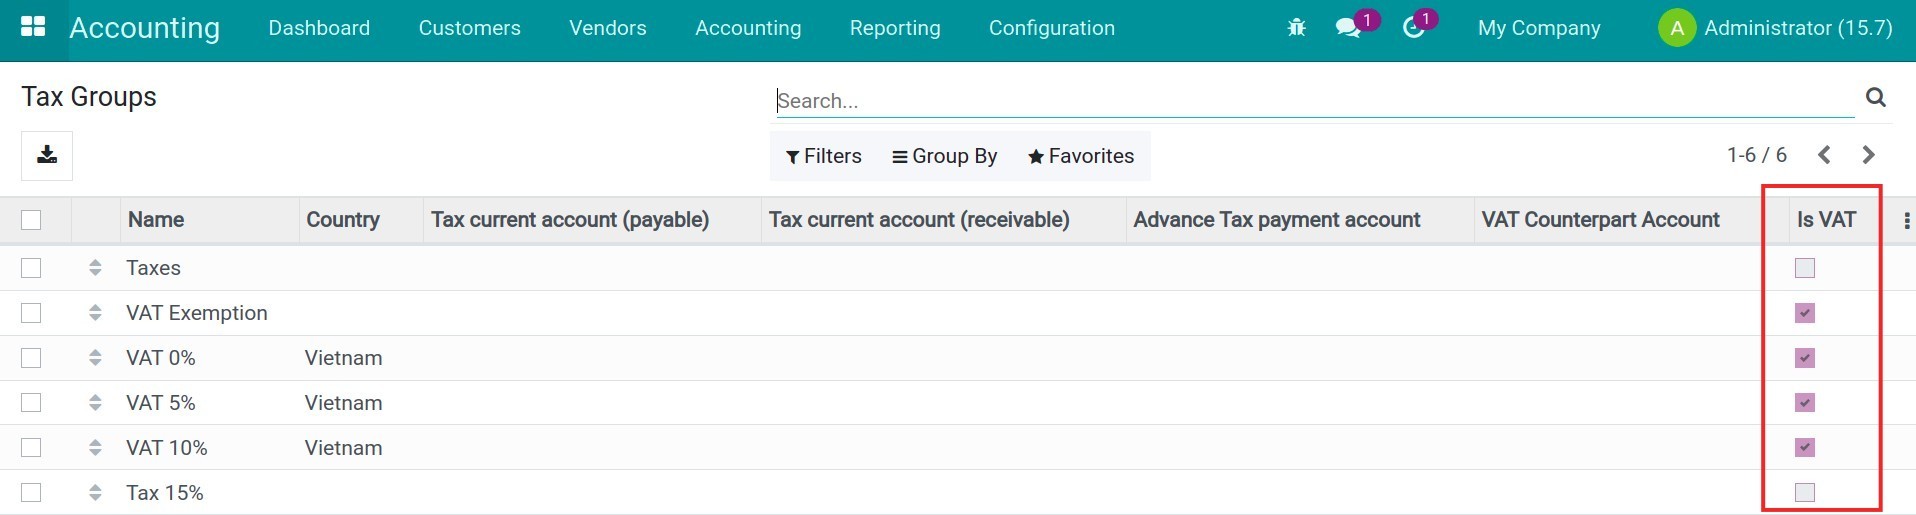Open the Favorites dropdown
1916x515 pixels.
(x=1080, y=156)
